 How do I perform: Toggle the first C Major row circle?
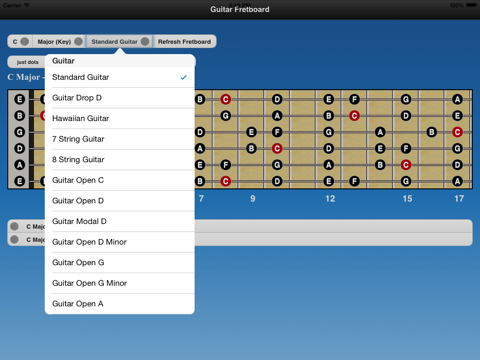coord(14,226)
